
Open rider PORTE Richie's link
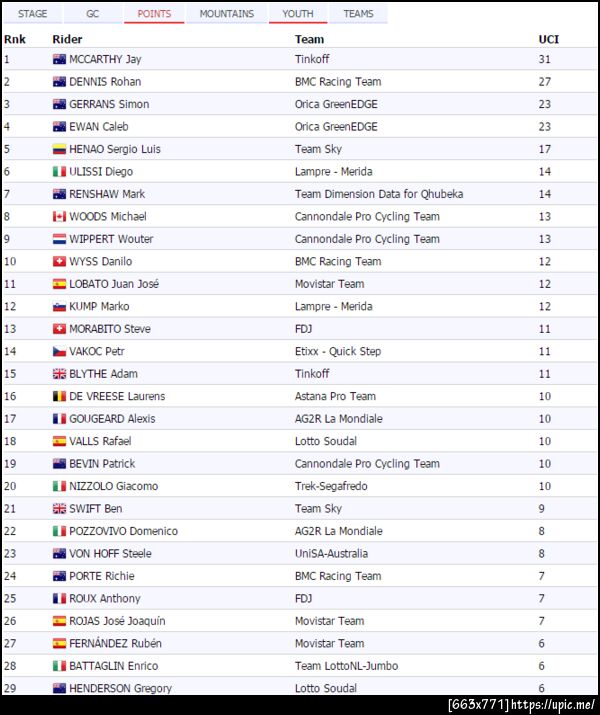101,576
